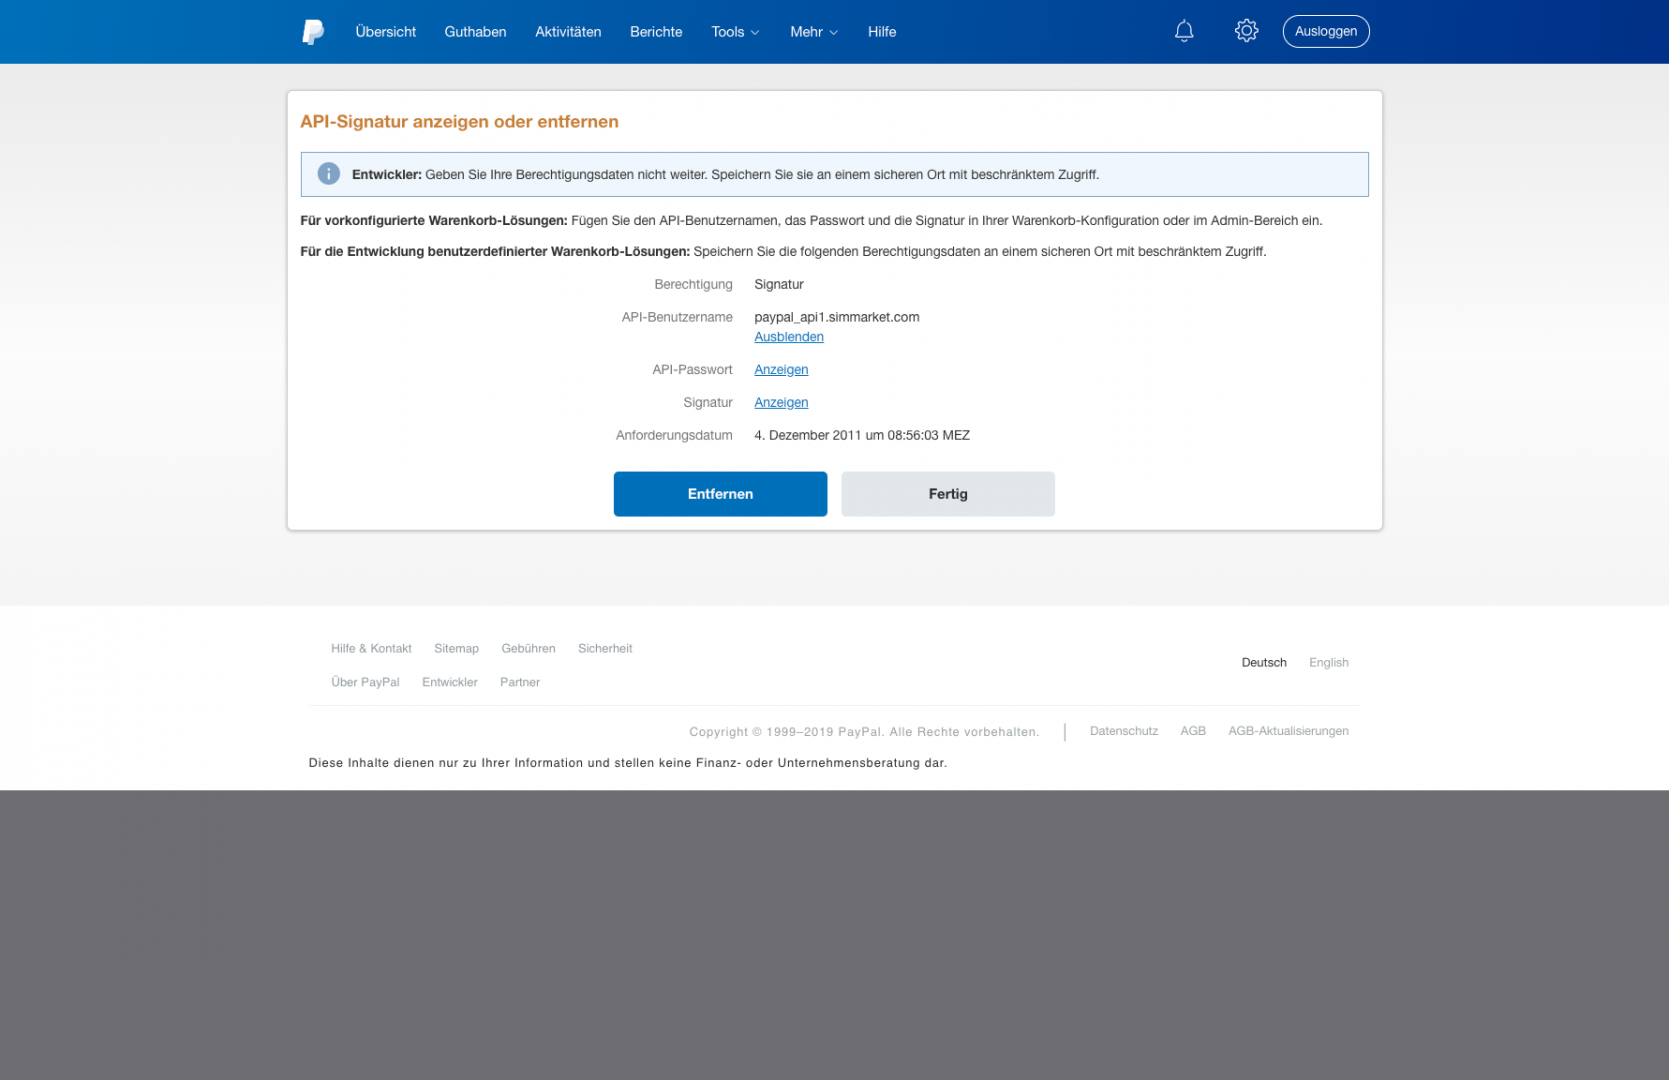Open the notifications bell
This screenshot has width=1669, height=1080.
tap(1184, 32)
